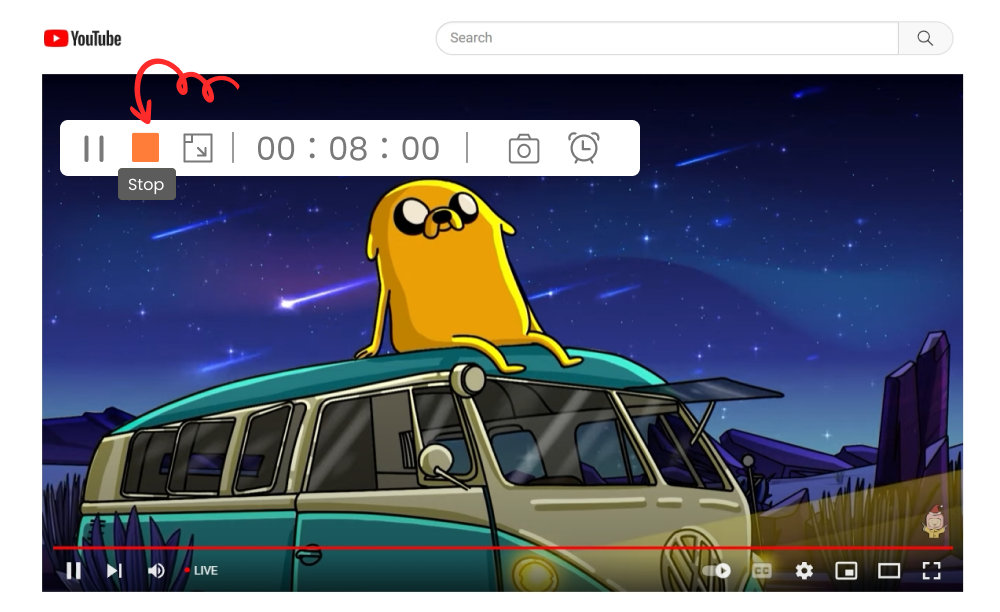1000x612 pixels.
Task: Click inside the YouTube search field
Action: (667, 38)
